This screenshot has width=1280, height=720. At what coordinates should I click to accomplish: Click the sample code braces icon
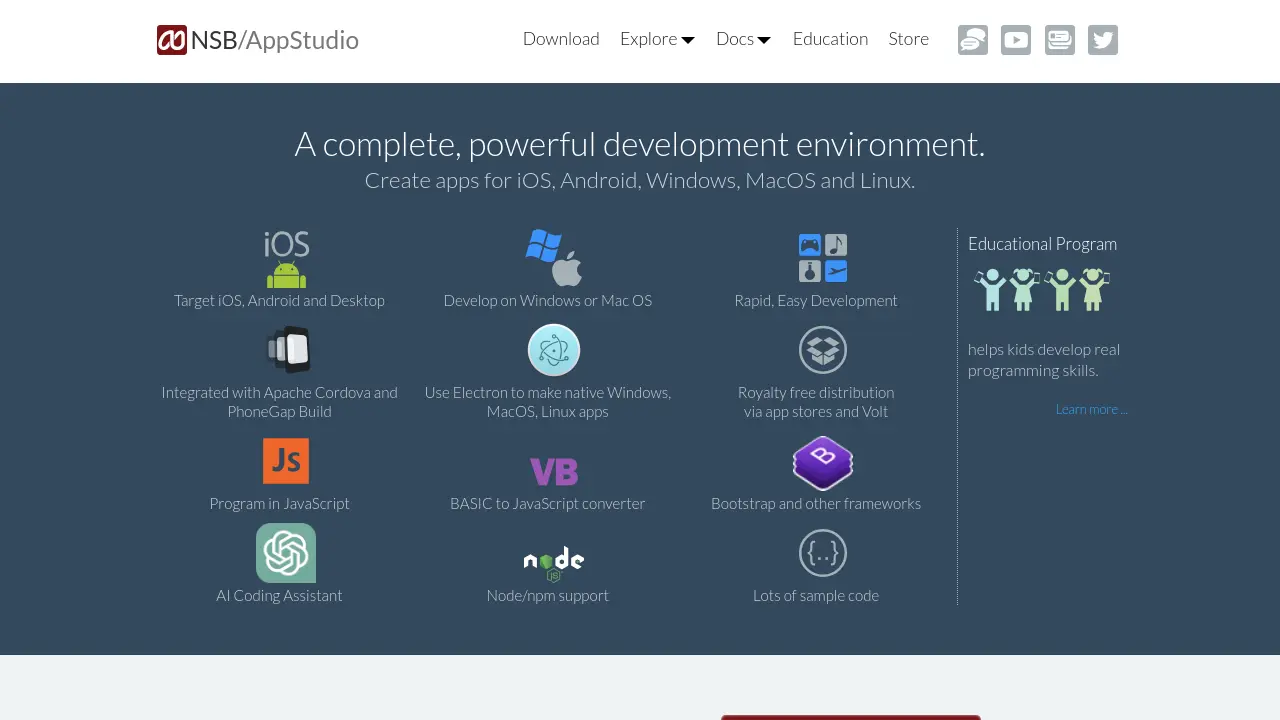click(x=823, y=553)
